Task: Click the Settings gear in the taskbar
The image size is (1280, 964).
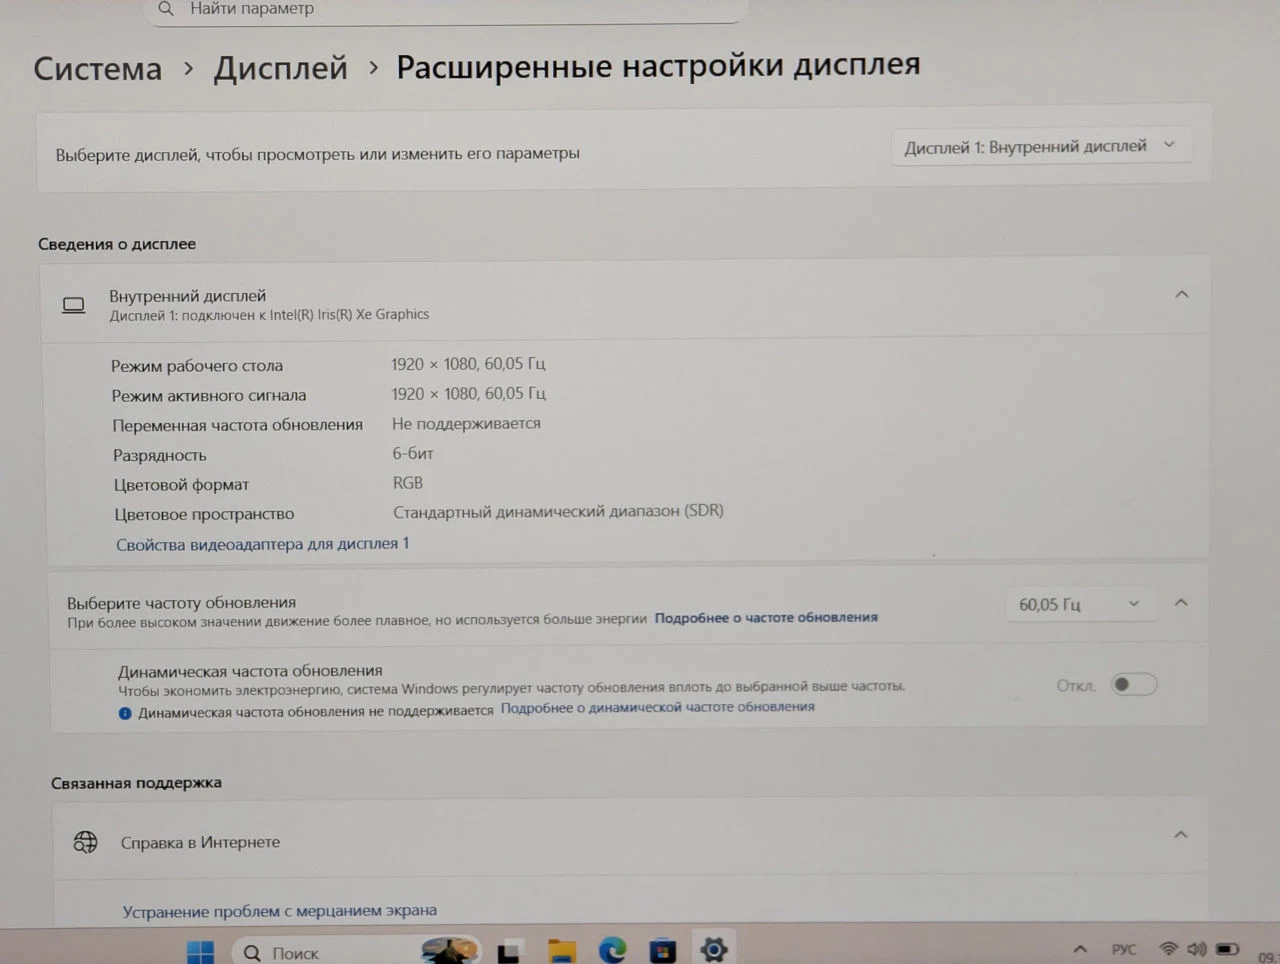Action: [713, 949]
